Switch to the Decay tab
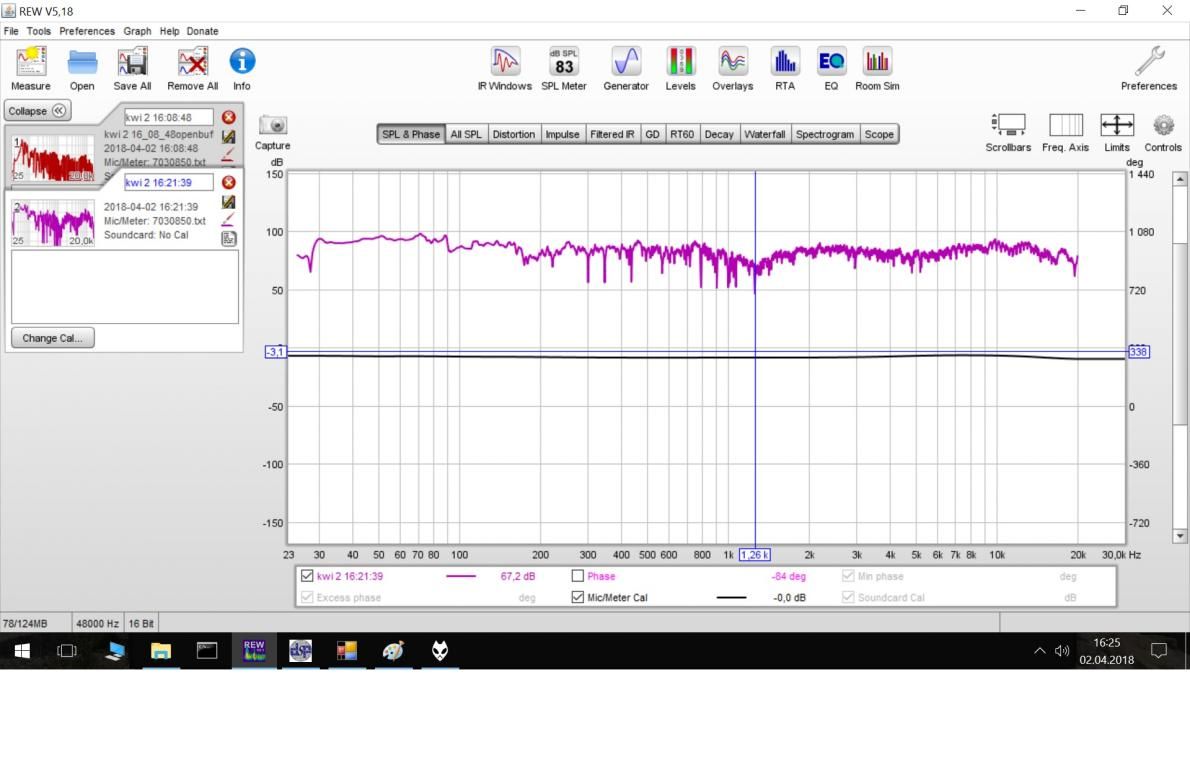The width and height of the screenshot is (1190, 768). point(719,134)
